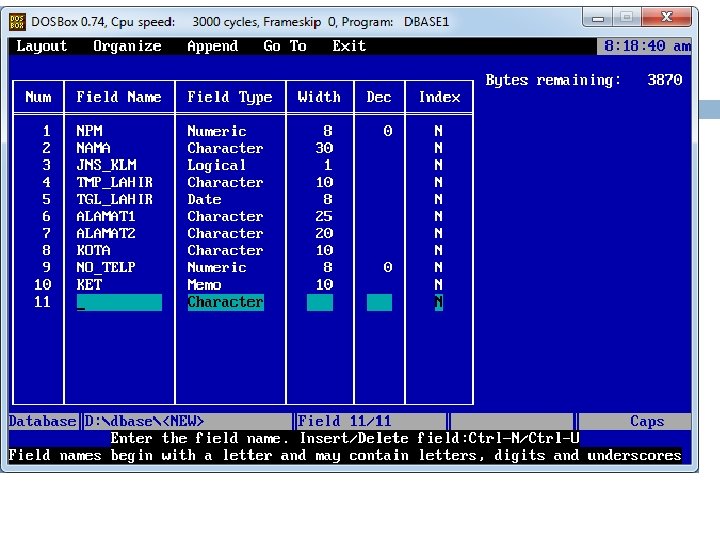The height and width of the screenshot is (540, 720).
Task: Select the KOTA field name
Action: point(93,250)
